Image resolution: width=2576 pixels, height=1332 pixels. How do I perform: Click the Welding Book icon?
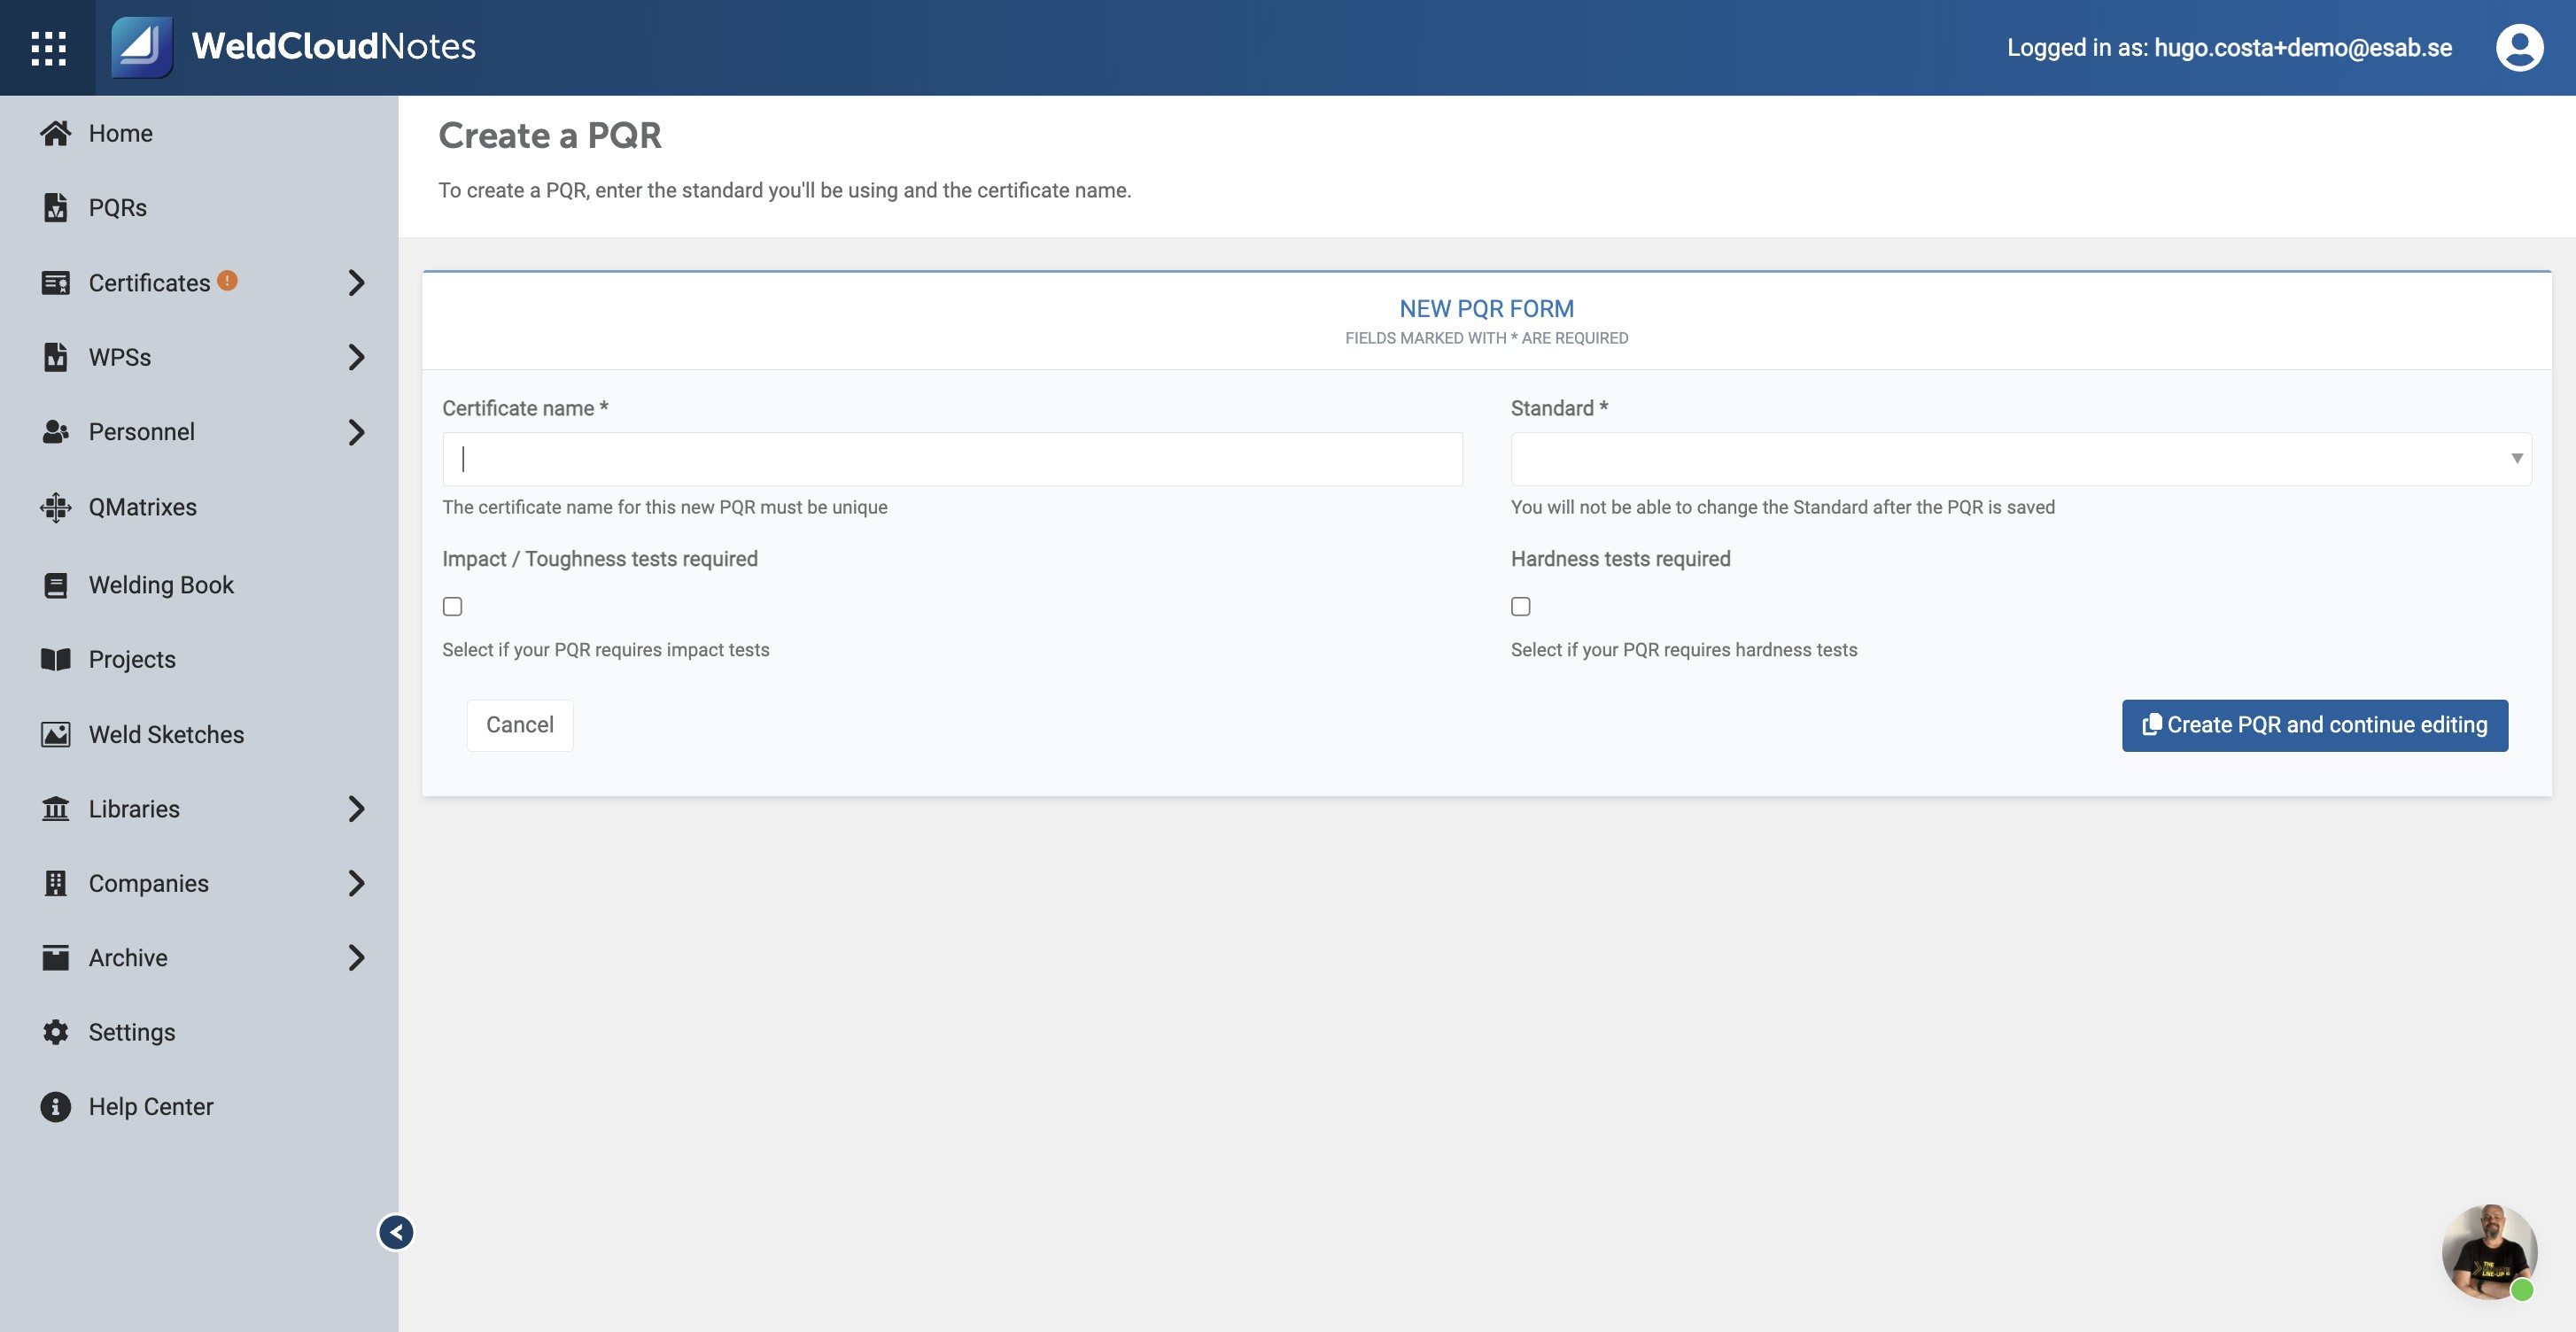point(56,585)
